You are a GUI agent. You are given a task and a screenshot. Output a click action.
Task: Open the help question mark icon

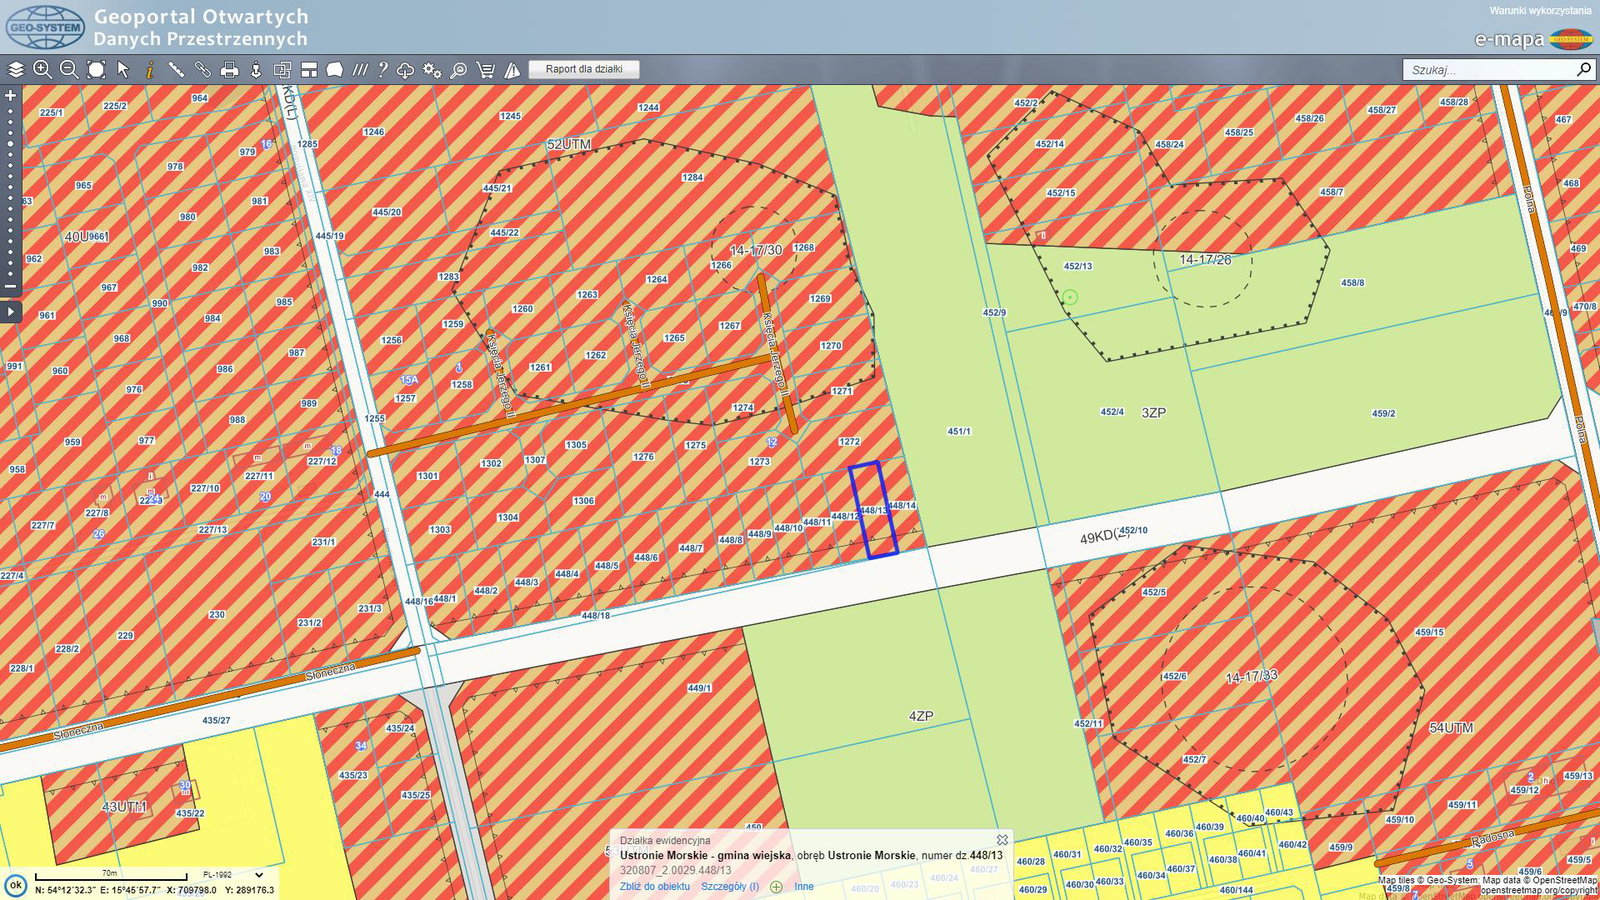tap(382, 70)
